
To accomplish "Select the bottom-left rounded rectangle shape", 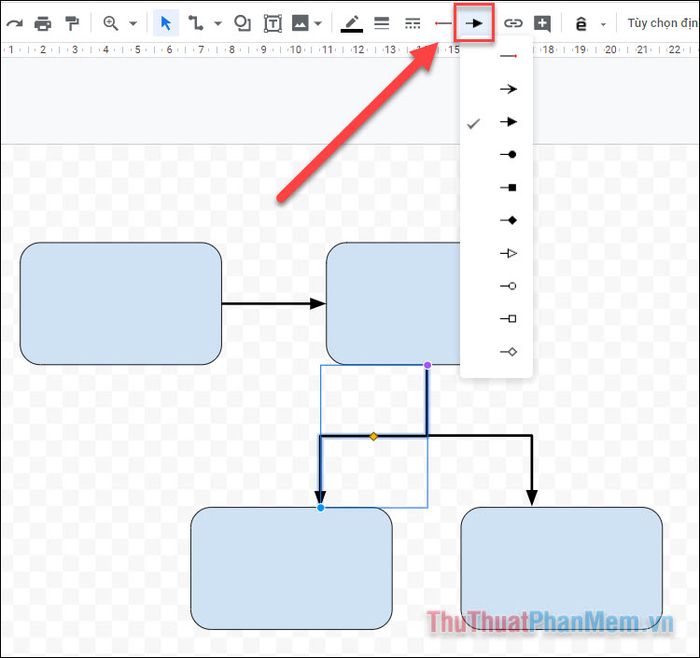I will click(292, 568).
